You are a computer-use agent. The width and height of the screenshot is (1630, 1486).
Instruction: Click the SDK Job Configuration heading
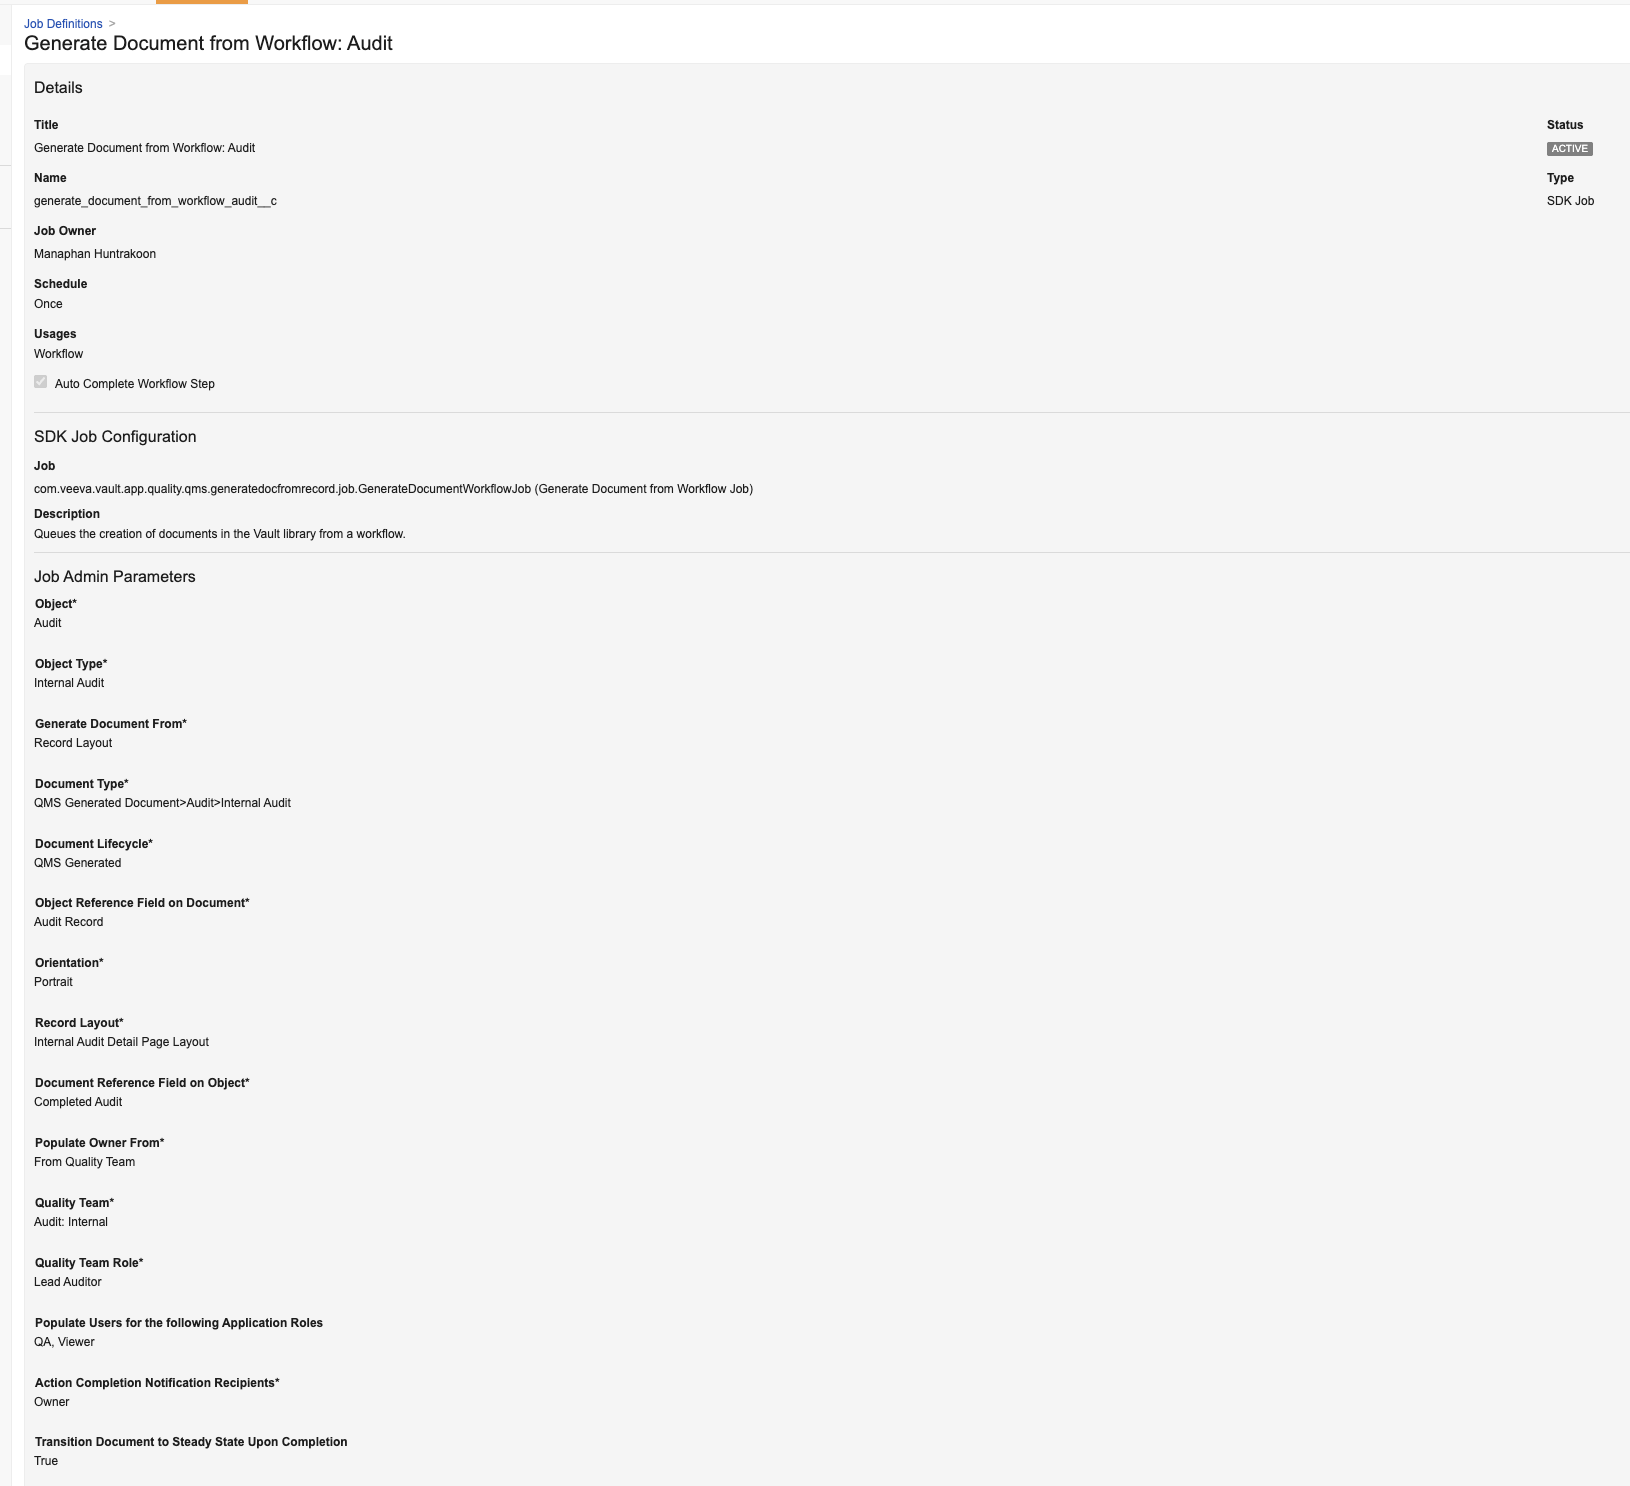point(115,437)
